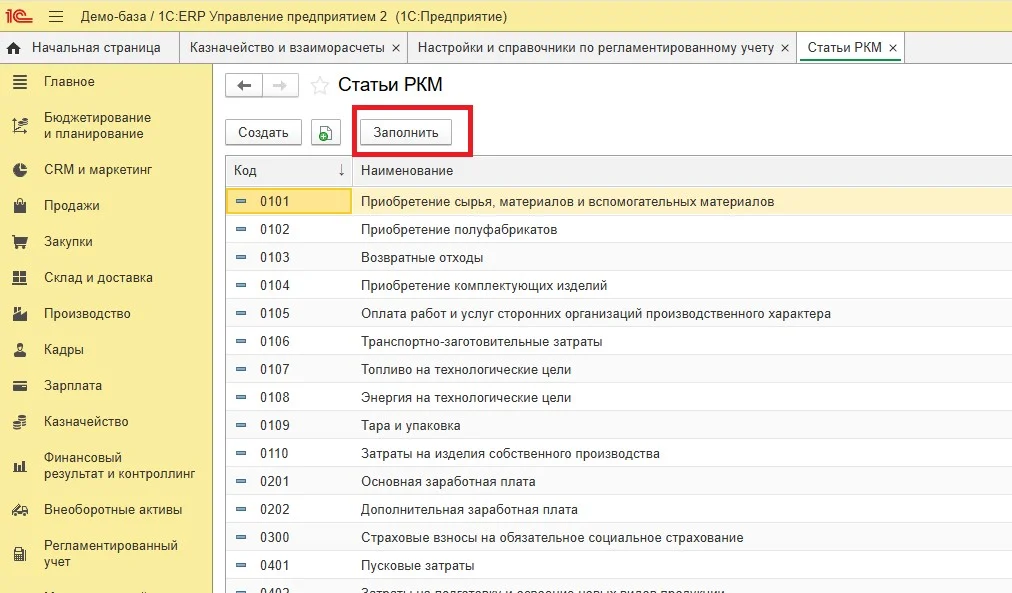Select code cell 0300

288,538
